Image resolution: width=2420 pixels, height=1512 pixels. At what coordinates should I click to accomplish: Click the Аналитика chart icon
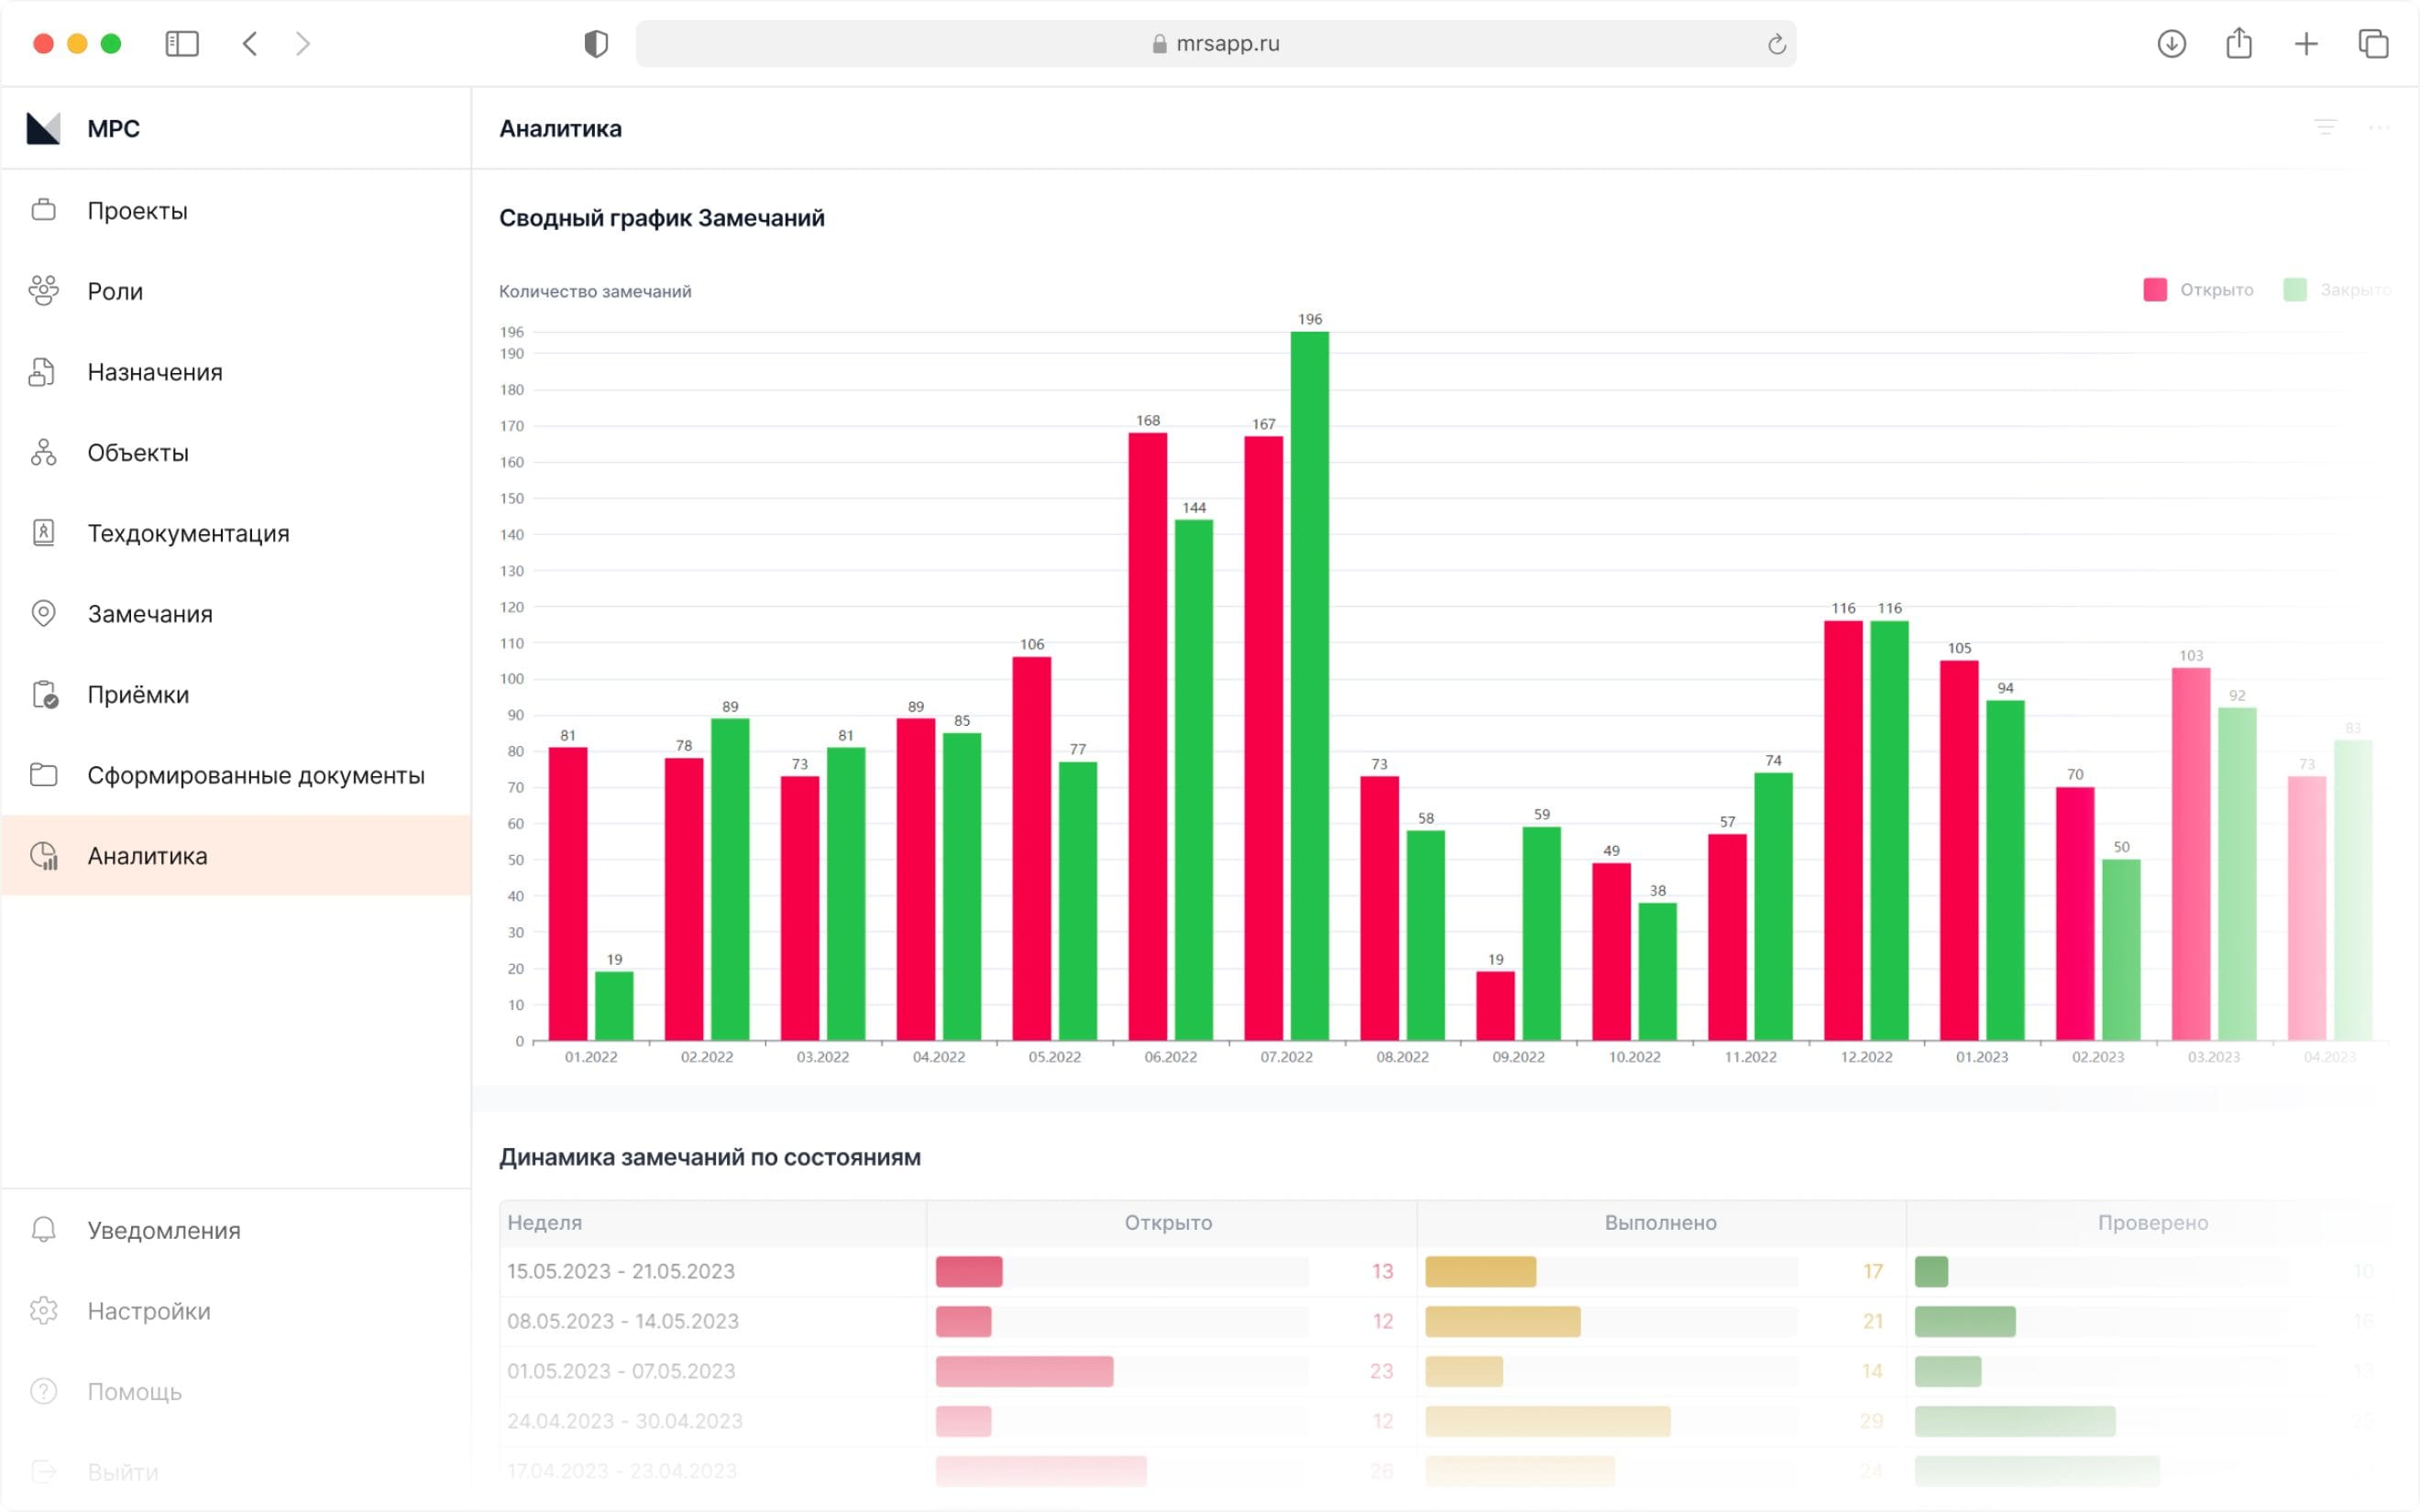tap(44, 855)
